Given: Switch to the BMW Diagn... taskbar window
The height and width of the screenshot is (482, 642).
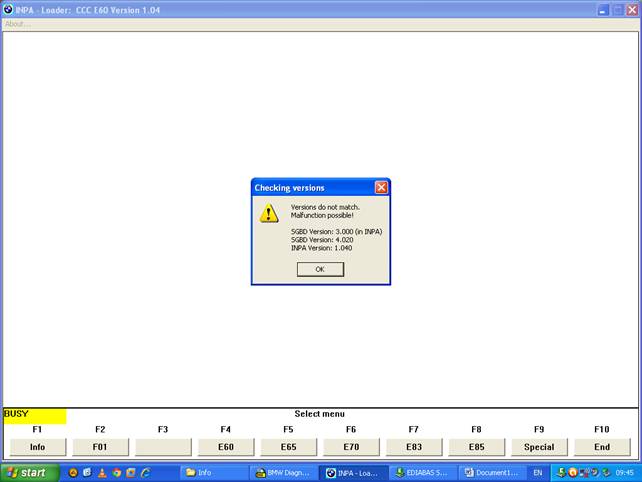Looking at the screenshot, I should (x=284, y=472).
